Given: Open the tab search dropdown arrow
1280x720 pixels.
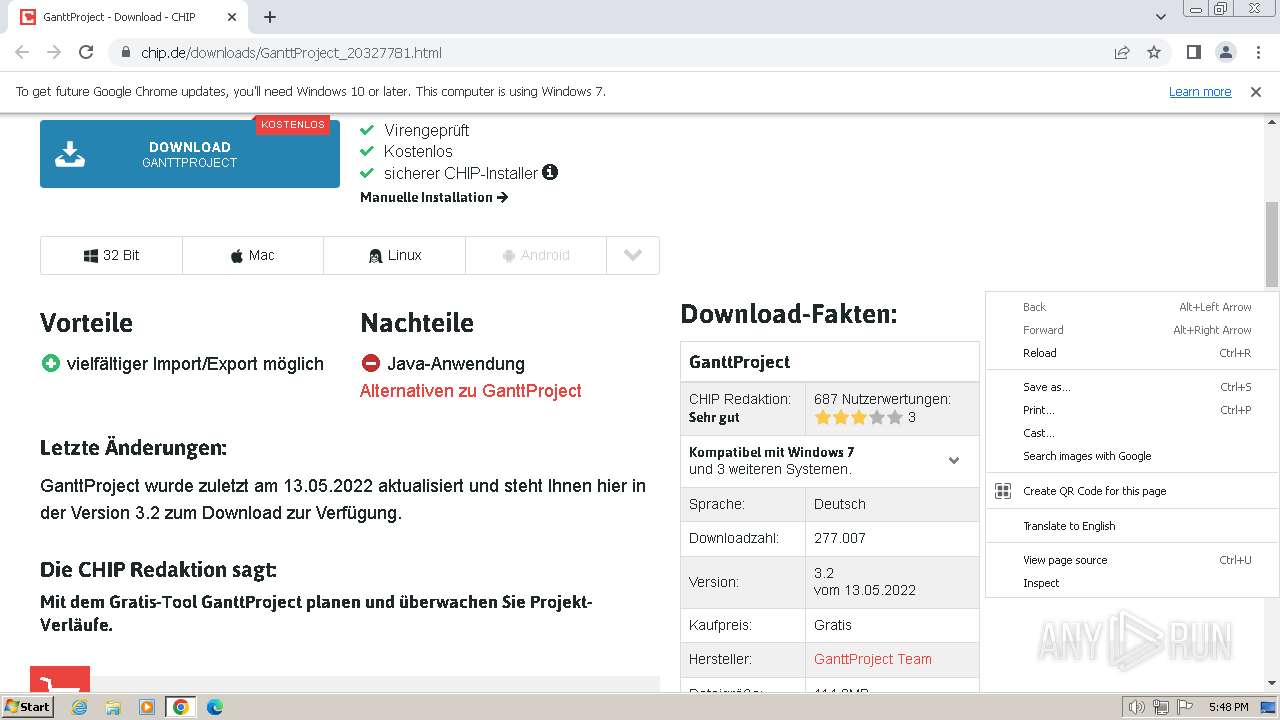Looking at the screenshot, I should pyautogui.click(x=1161, y=17).
